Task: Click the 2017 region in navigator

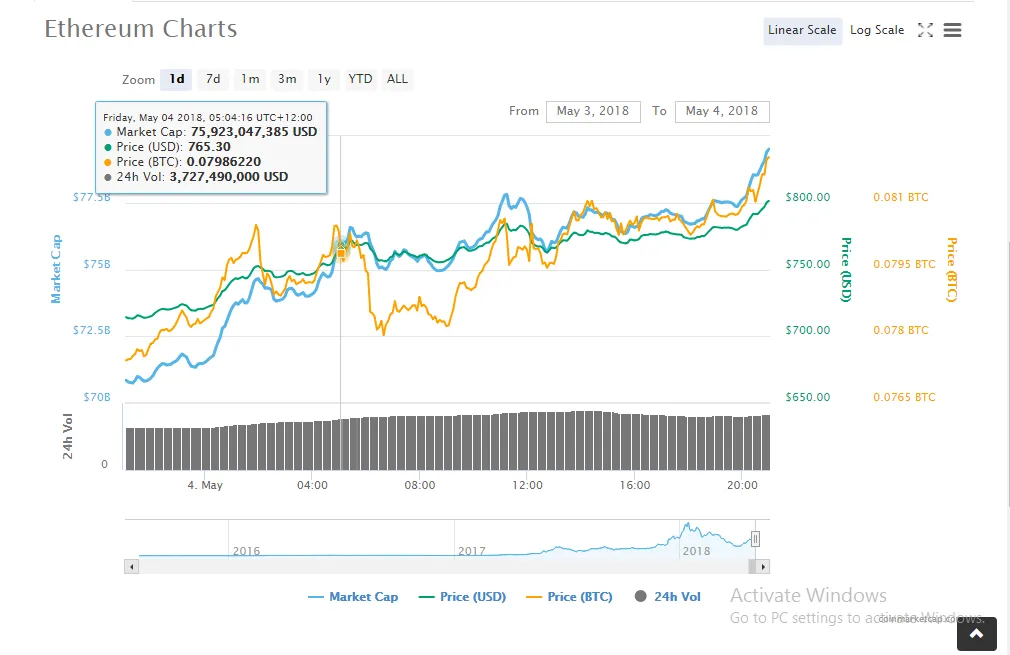Action: click(x=472, y=551)
